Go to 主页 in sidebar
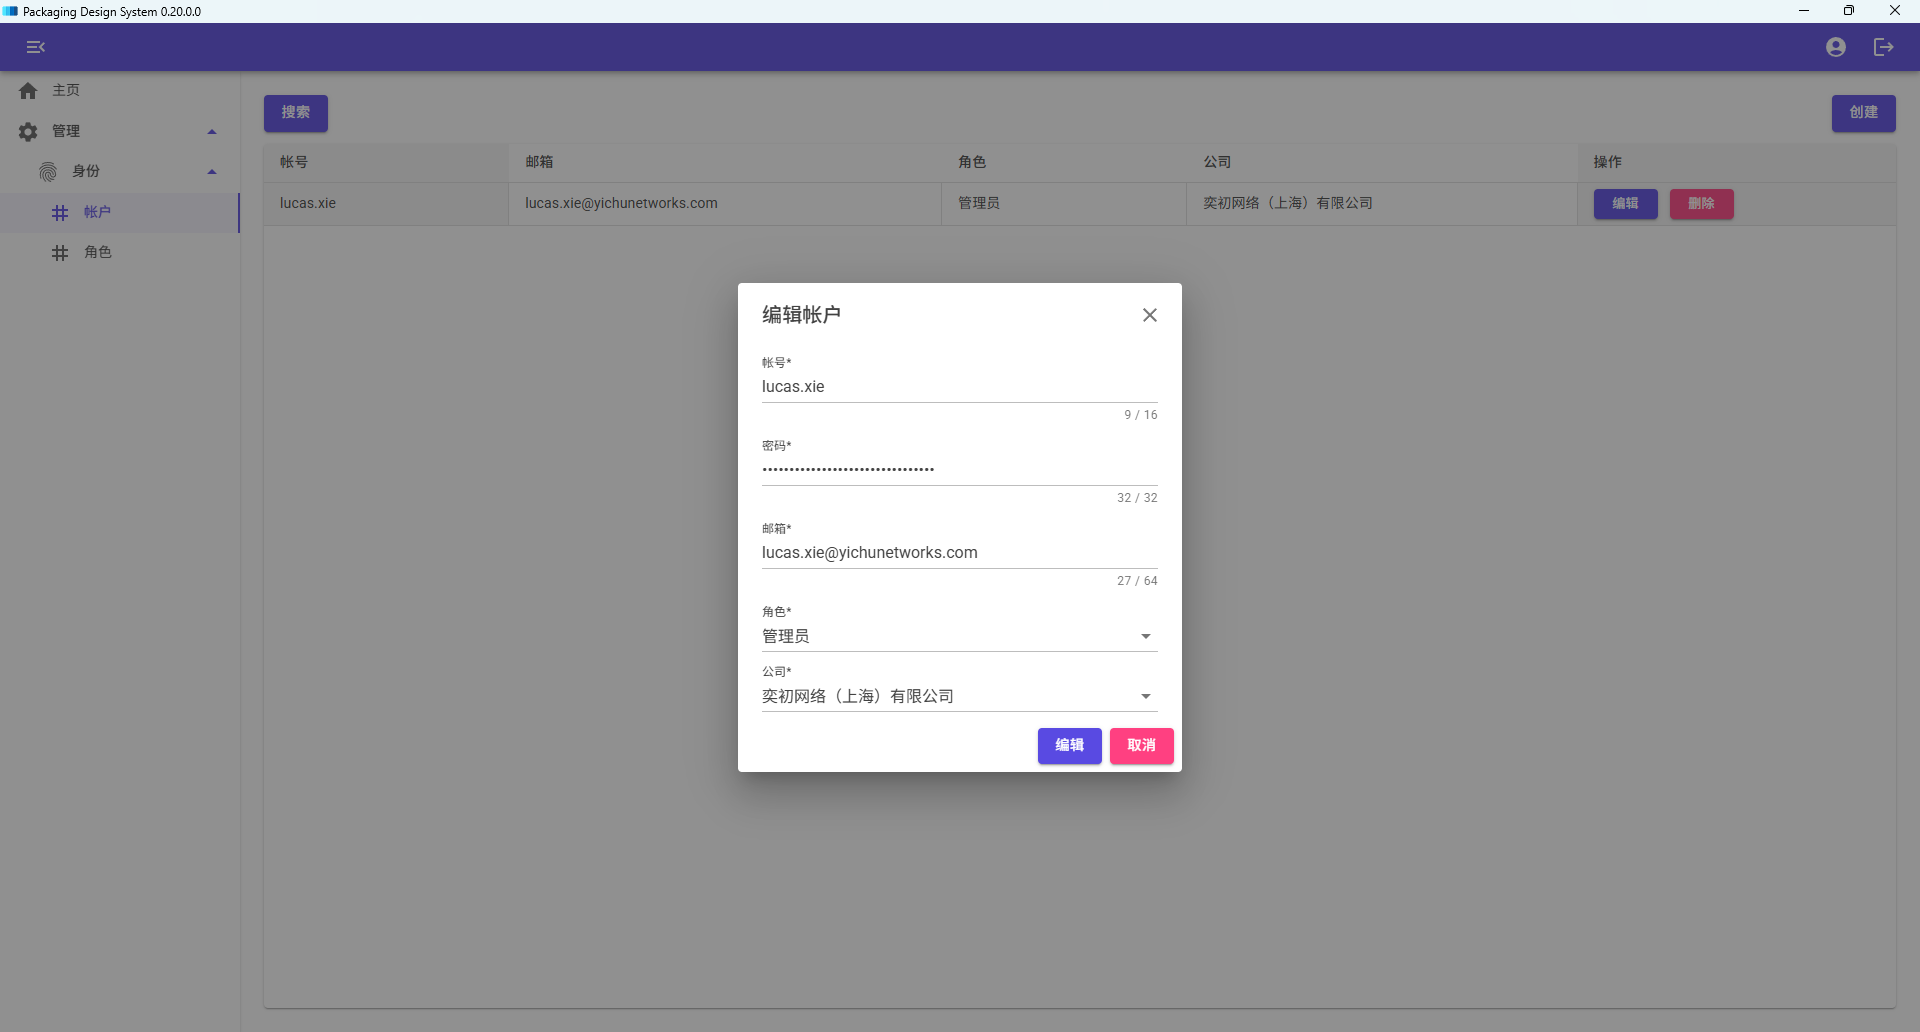The height and width of the screenshot is (1032, 1920). click(x=120, y=91)
